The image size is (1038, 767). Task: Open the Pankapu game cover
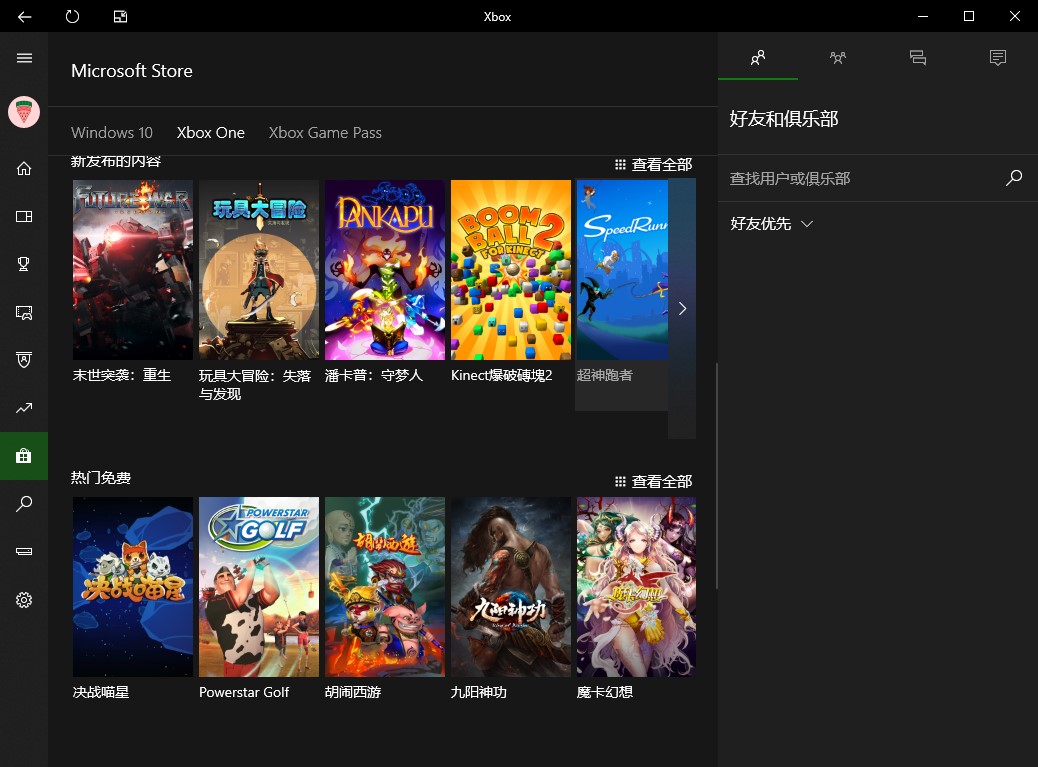coord(385,270)
